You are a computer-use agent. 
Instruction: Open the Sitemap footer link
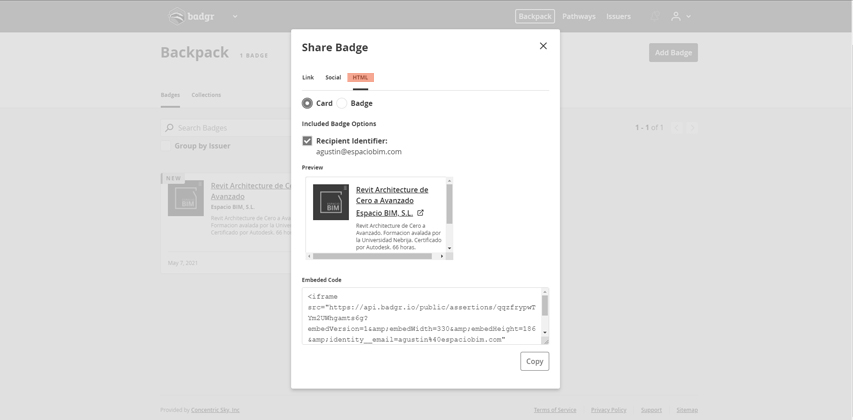coord(687,410)
